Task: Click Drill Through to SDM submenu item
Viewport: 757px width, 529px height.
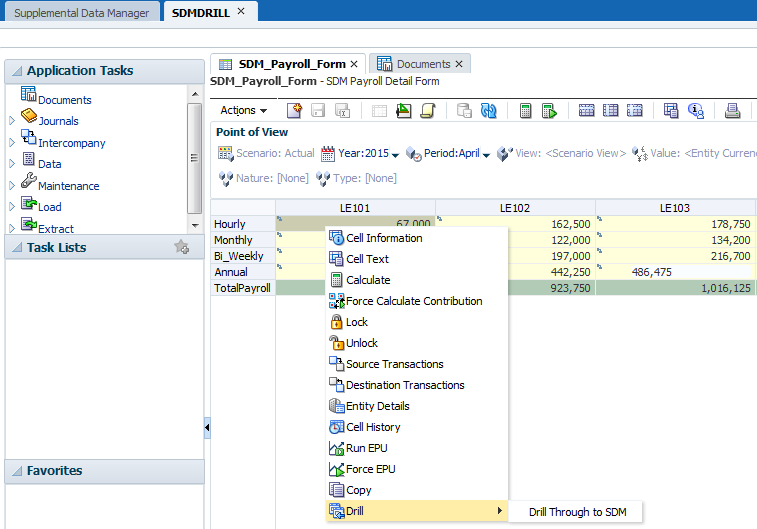Action: coord(577,512)
